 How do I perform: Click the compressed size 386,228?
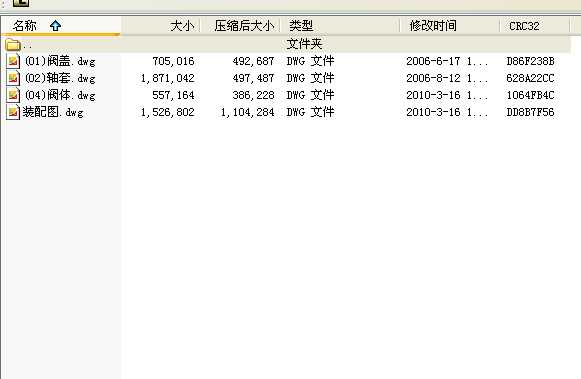[253, 95]
